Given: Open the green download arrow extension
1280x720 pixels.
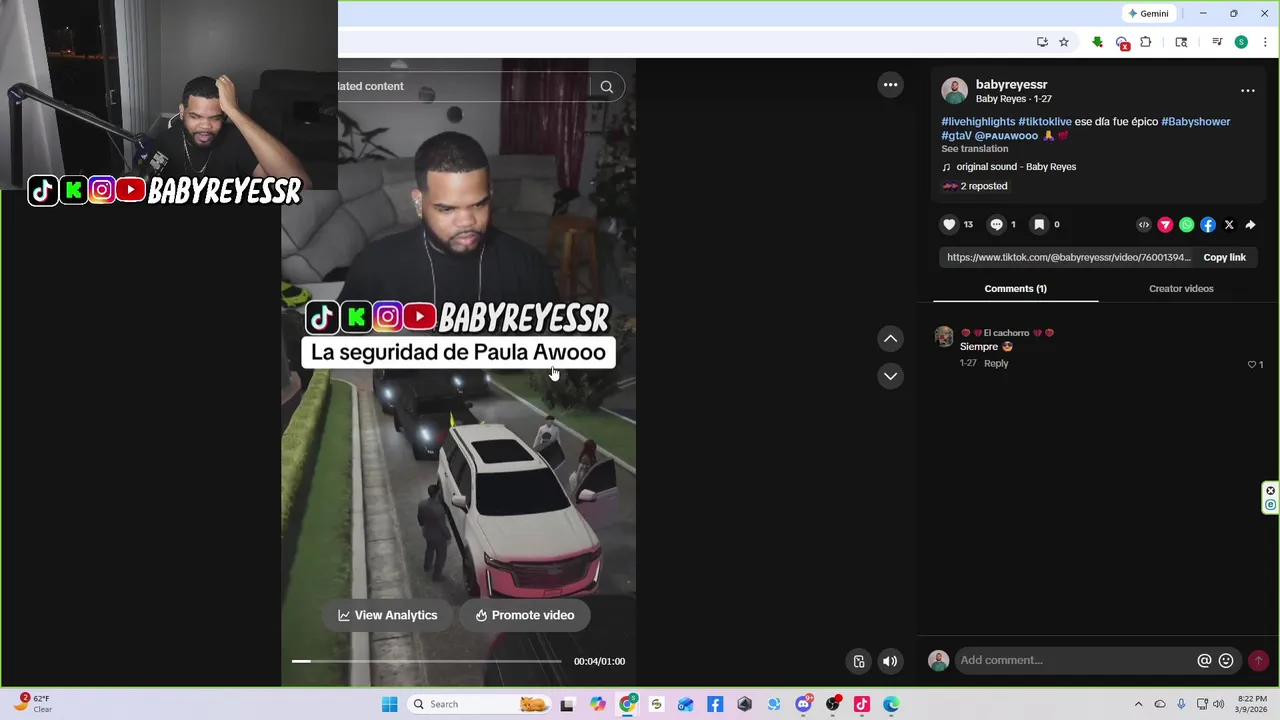Looking at the screenshot, I should point(1097,42).
